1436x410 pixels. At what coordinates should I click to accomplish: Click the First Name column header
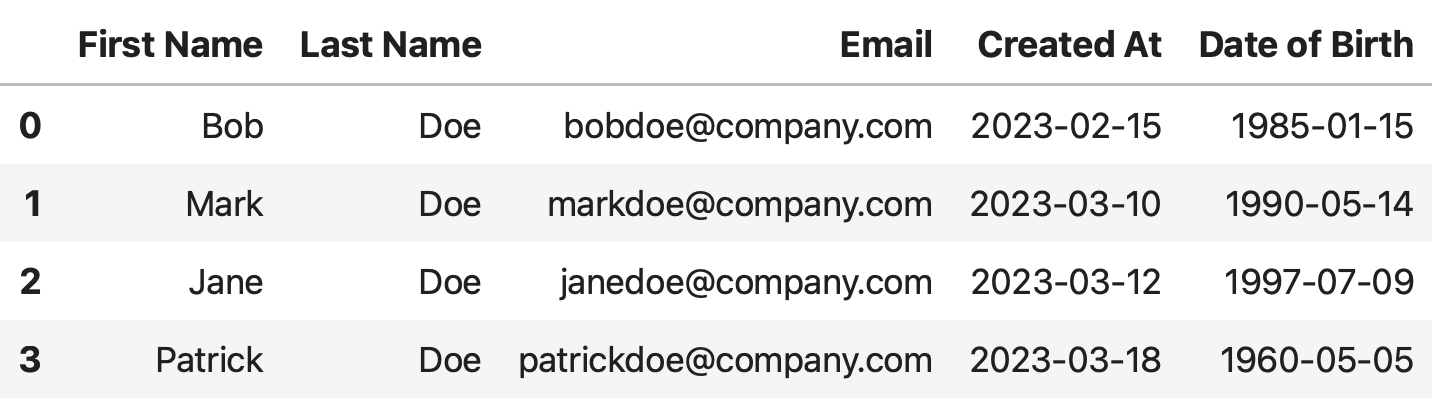(170, 44)
